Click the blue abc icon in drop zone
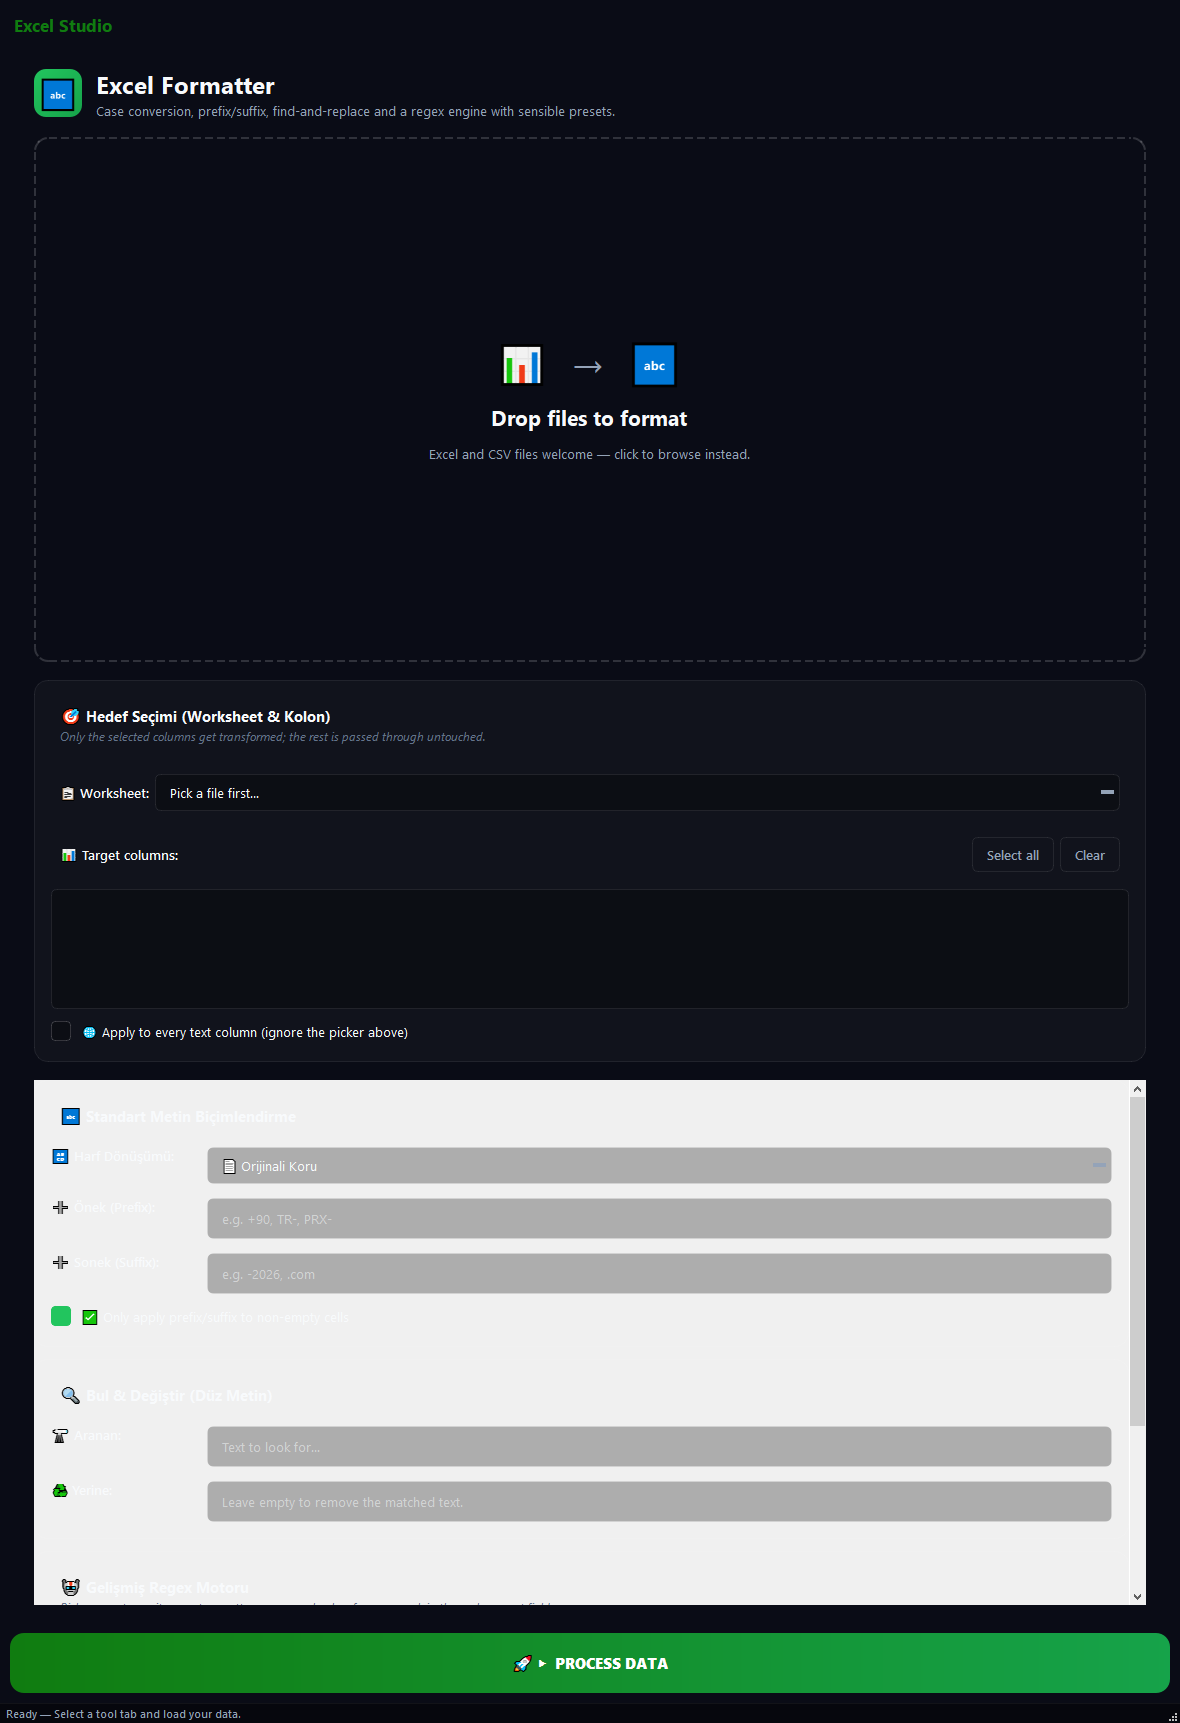This screenshot has width=1180, height=1723. tap(655, 365)
